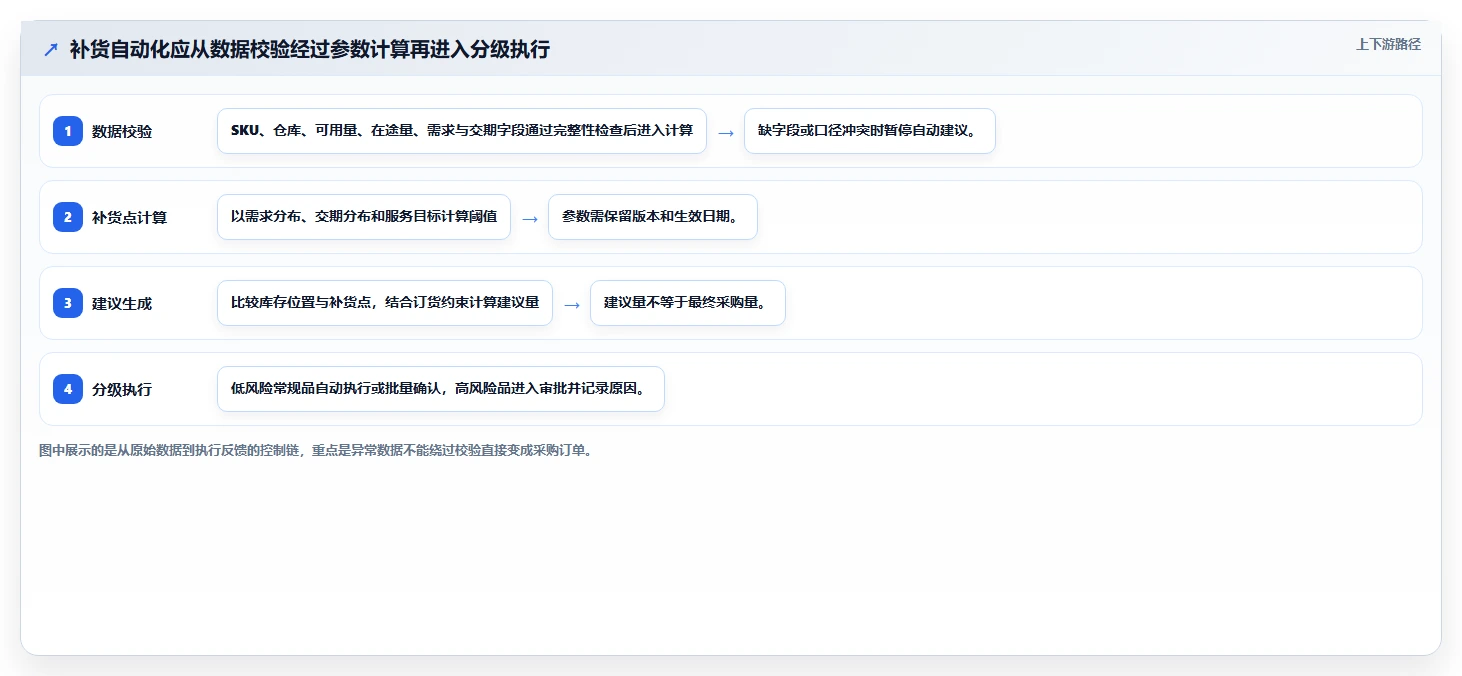Click the box 缺字段或口径冲突时暂停自动建议。
The width and height of the screenshot is (1462, 676).
tap(870, 131)
